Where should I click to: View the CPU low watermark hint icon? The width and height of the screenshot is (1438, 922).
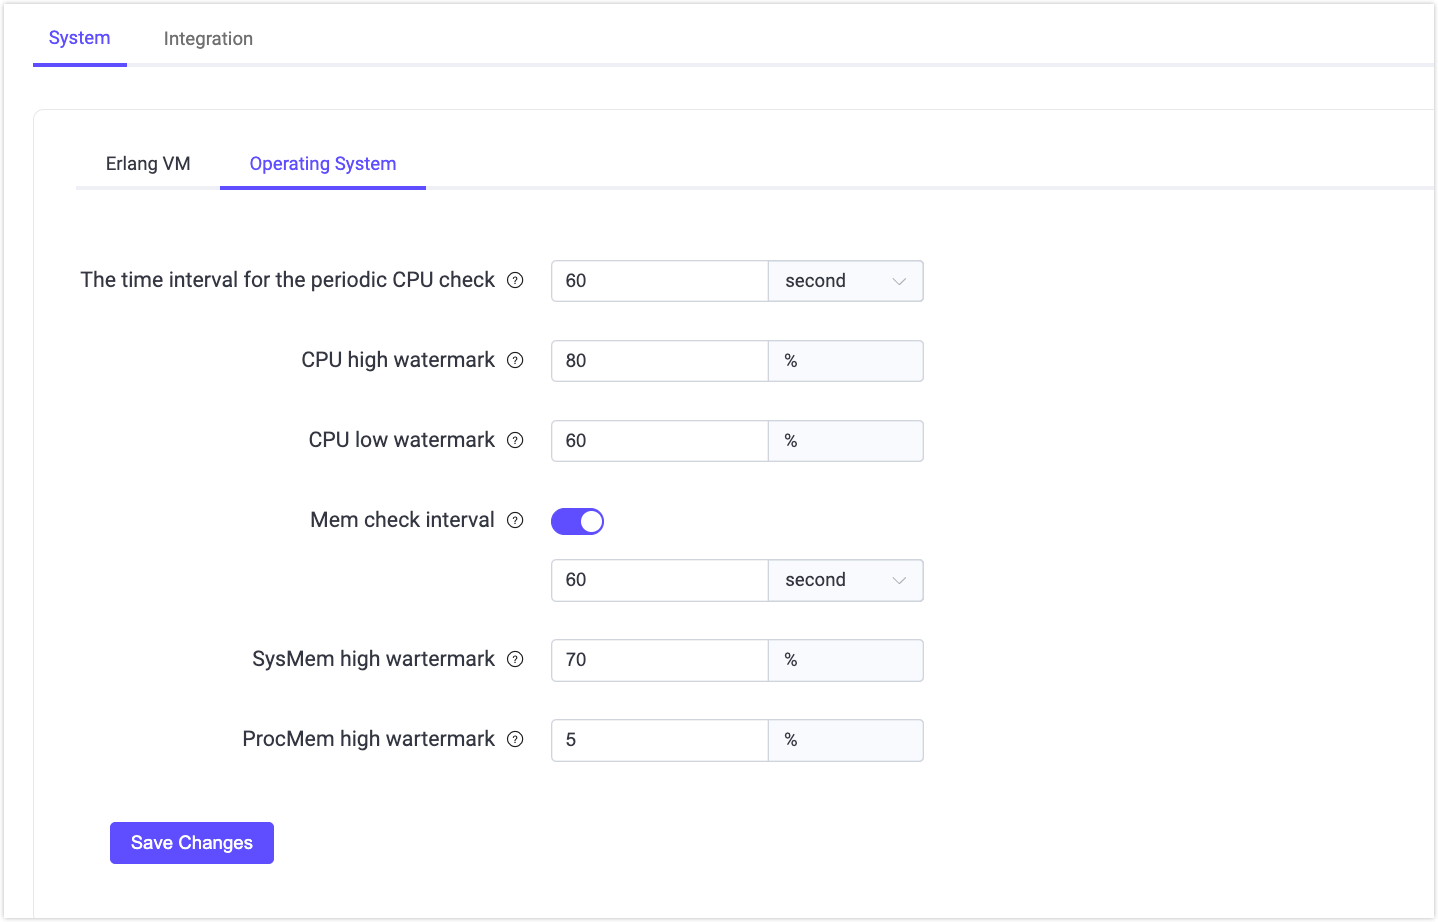click(x=516, y=440)
